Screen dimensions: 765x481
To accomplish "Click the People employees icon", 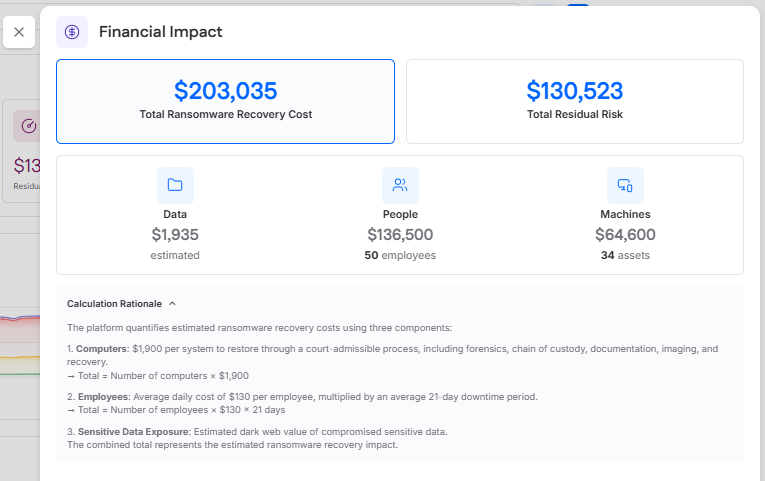I will coord(400,185).
